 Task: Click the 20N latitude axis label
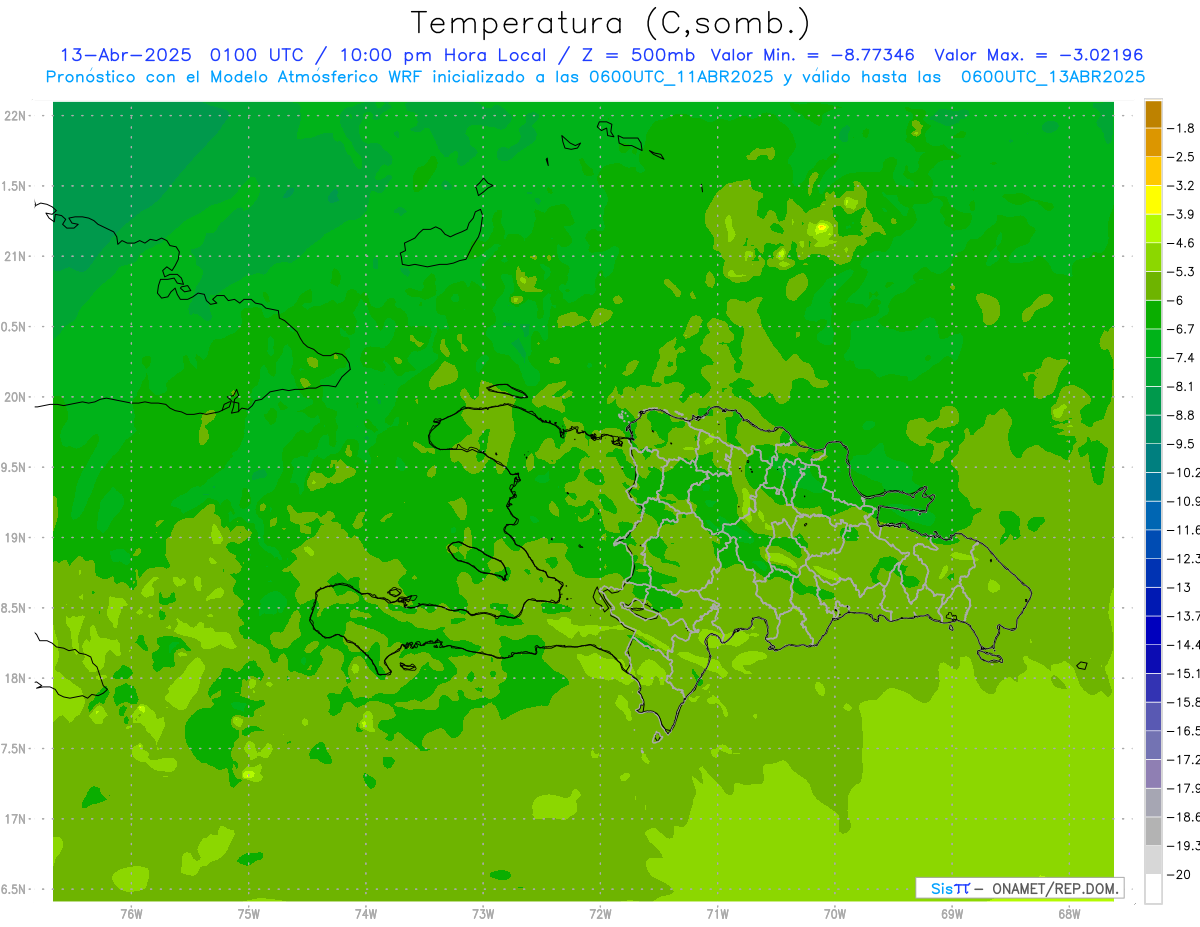[x=15, y=398]
